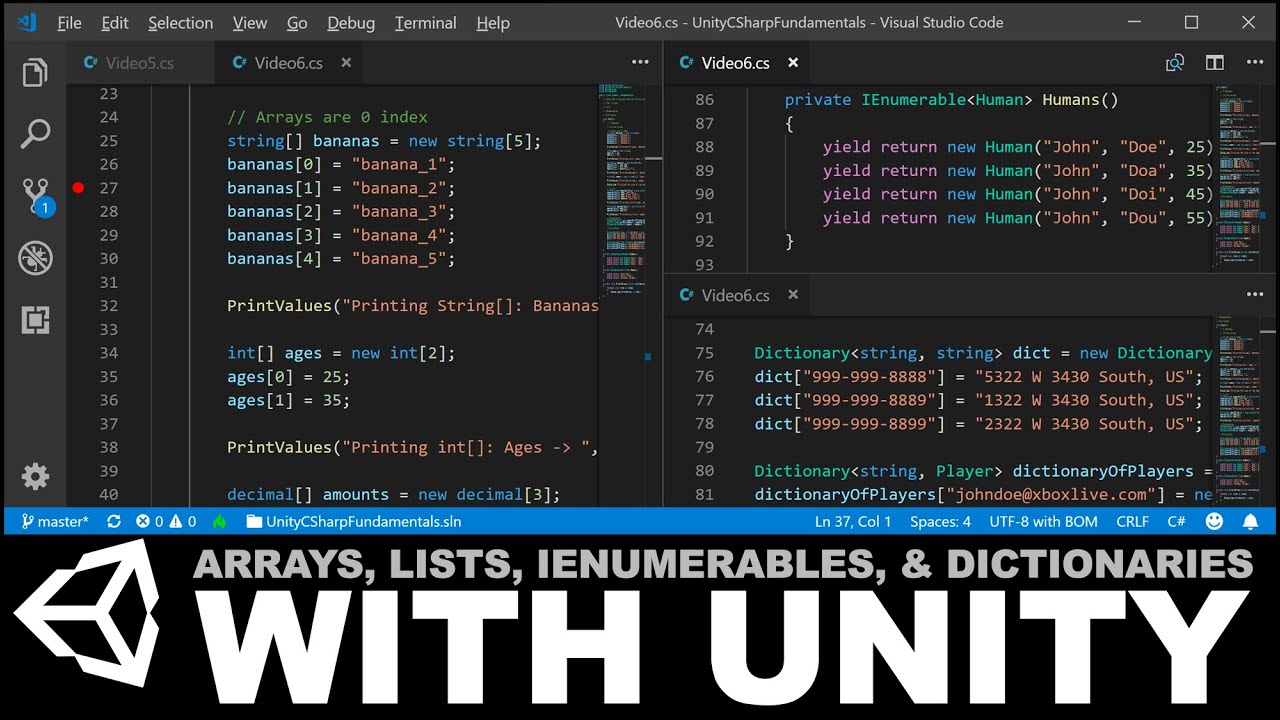Click the VS Code logo icon
Image resolution: width=1280 pixels, height=720 pixels.
coord(27,22)
